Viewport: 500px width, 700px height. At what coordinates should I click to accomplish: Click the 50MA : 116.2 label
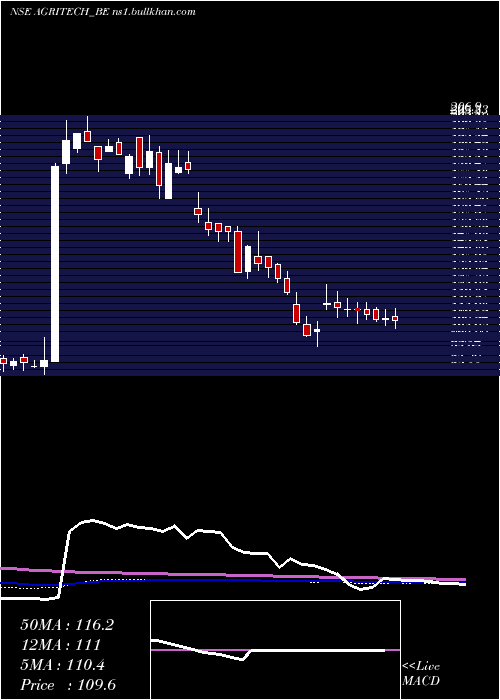coord(67,625)
